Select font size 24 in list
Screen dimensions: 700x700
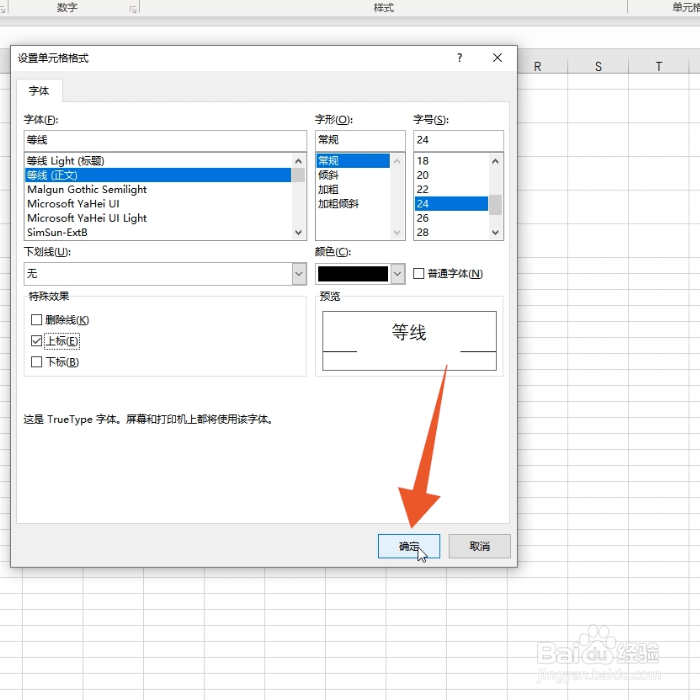(x=451, y=204)
